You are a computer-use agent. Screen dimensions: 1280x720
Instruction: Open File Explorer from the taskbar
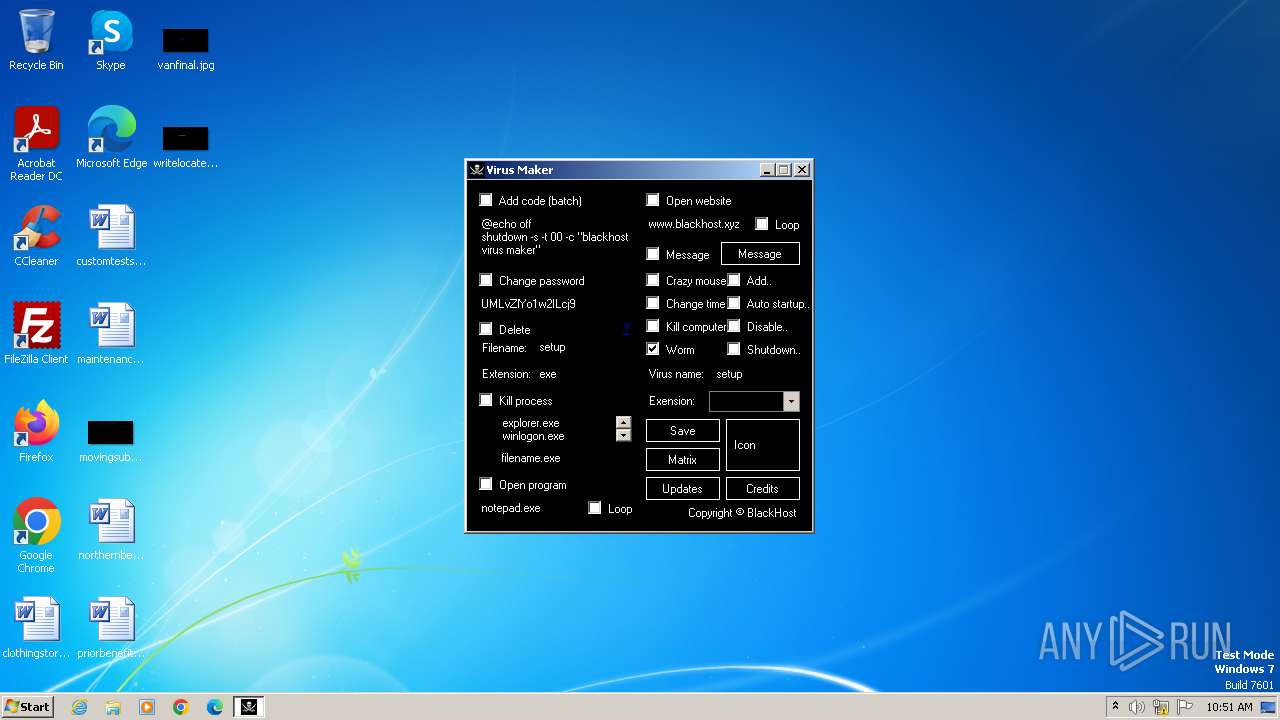pos(113,707)
